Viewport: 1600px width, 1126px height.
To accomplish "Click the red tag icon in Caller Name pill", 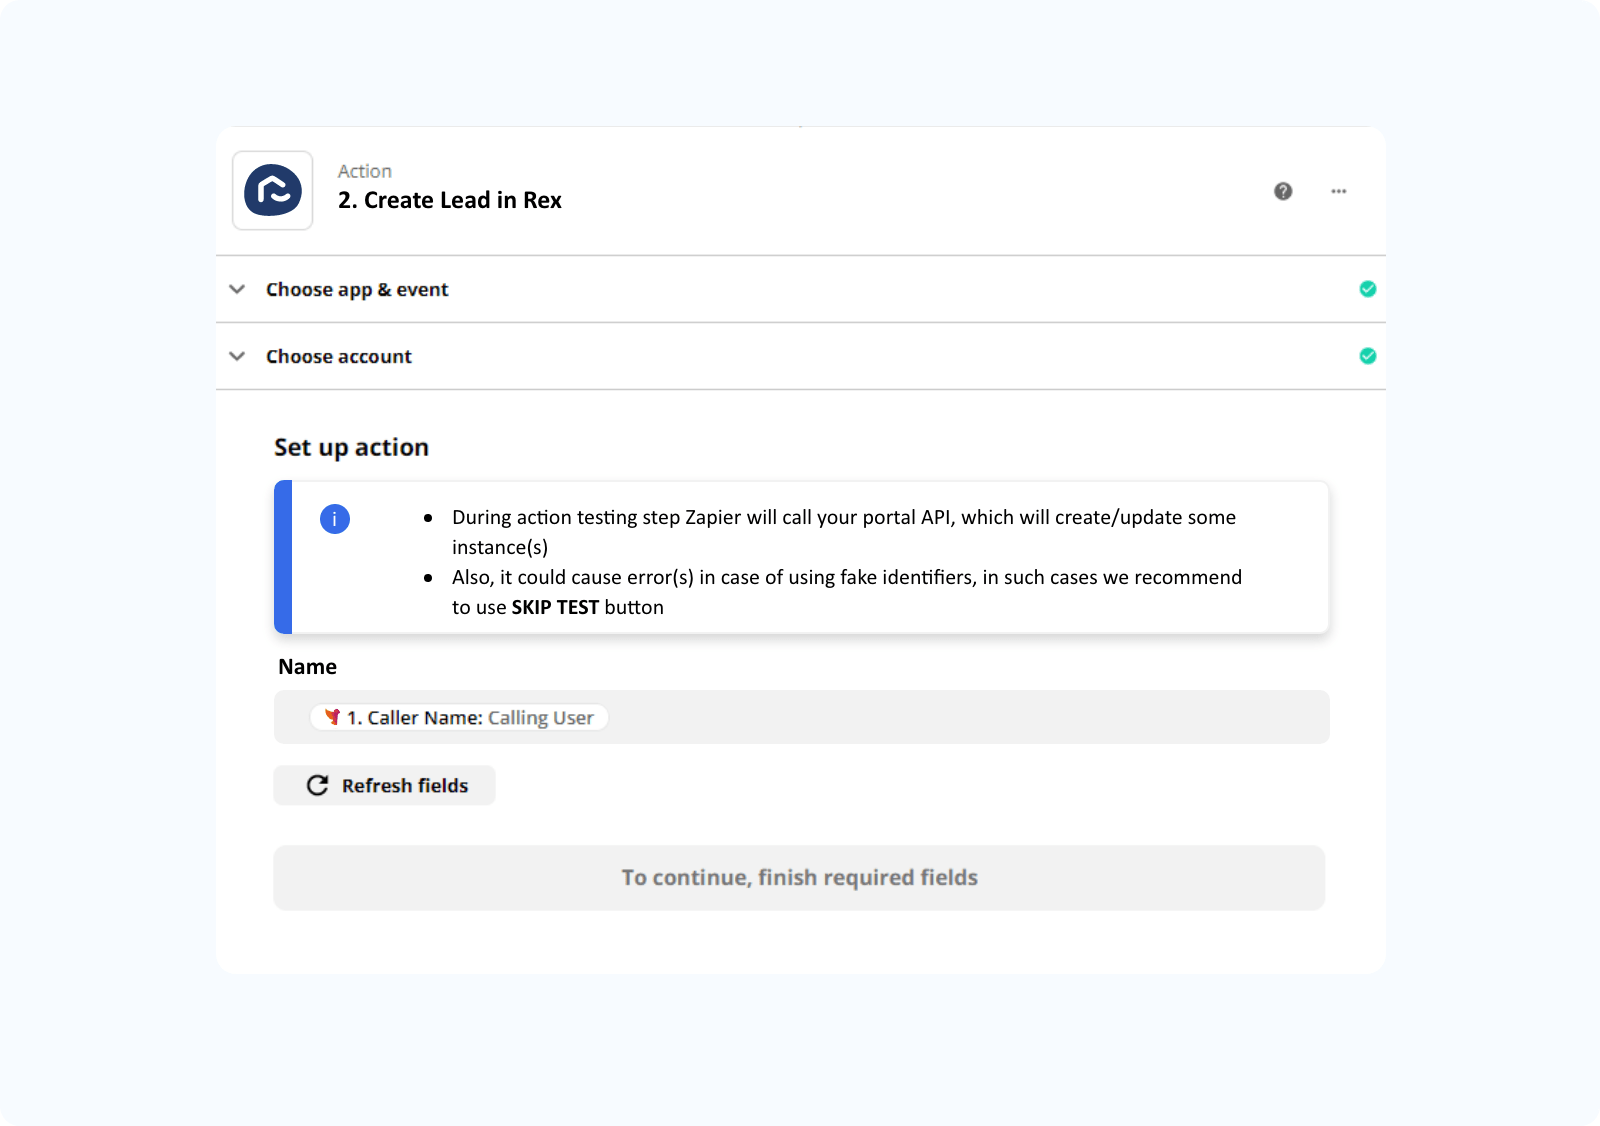I will pos(334,717).
